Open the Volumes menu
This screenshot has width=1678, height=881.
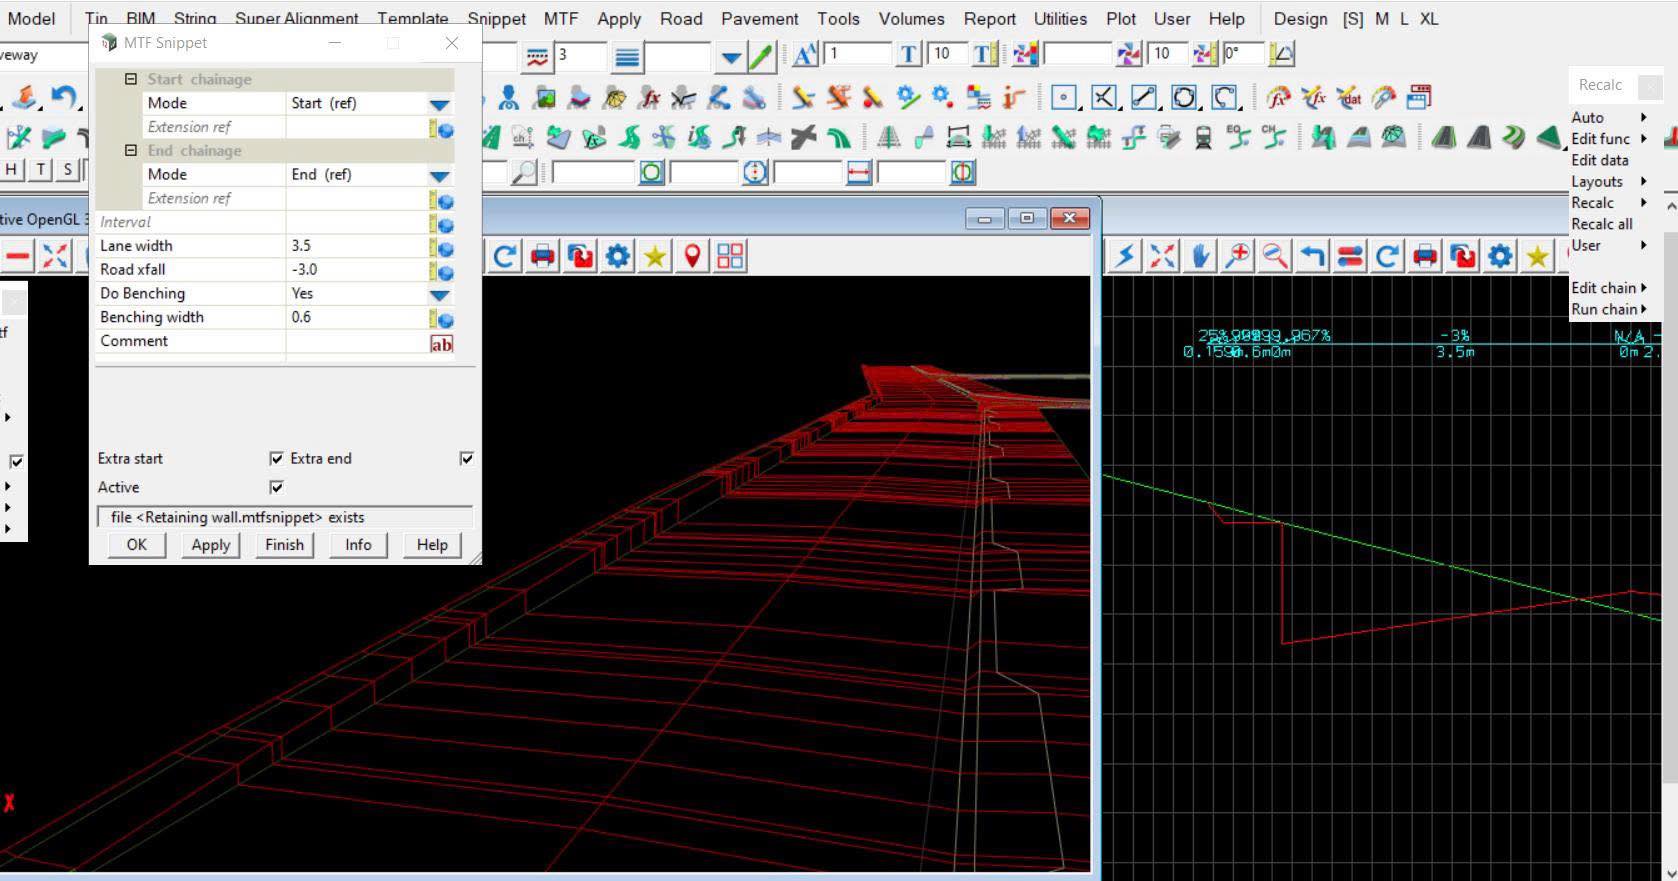tap(911, 18)
